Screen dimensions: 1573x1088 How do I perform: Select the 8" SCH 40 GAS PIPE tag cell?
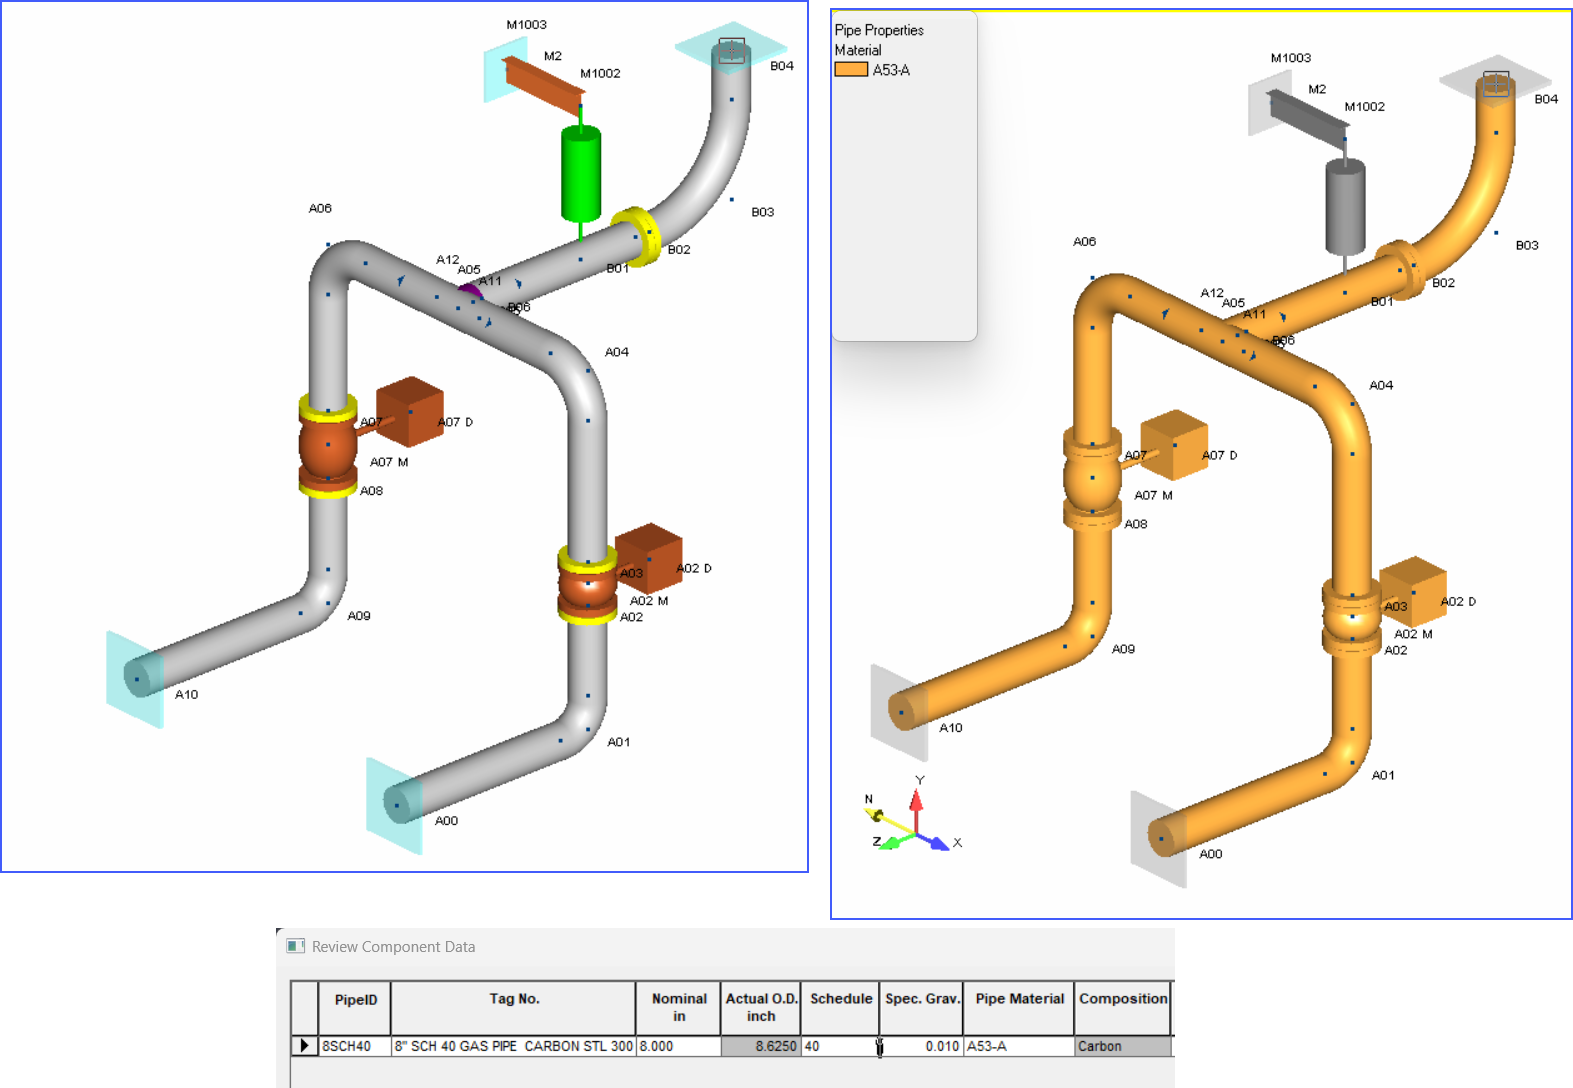[x=514, y=1046]
